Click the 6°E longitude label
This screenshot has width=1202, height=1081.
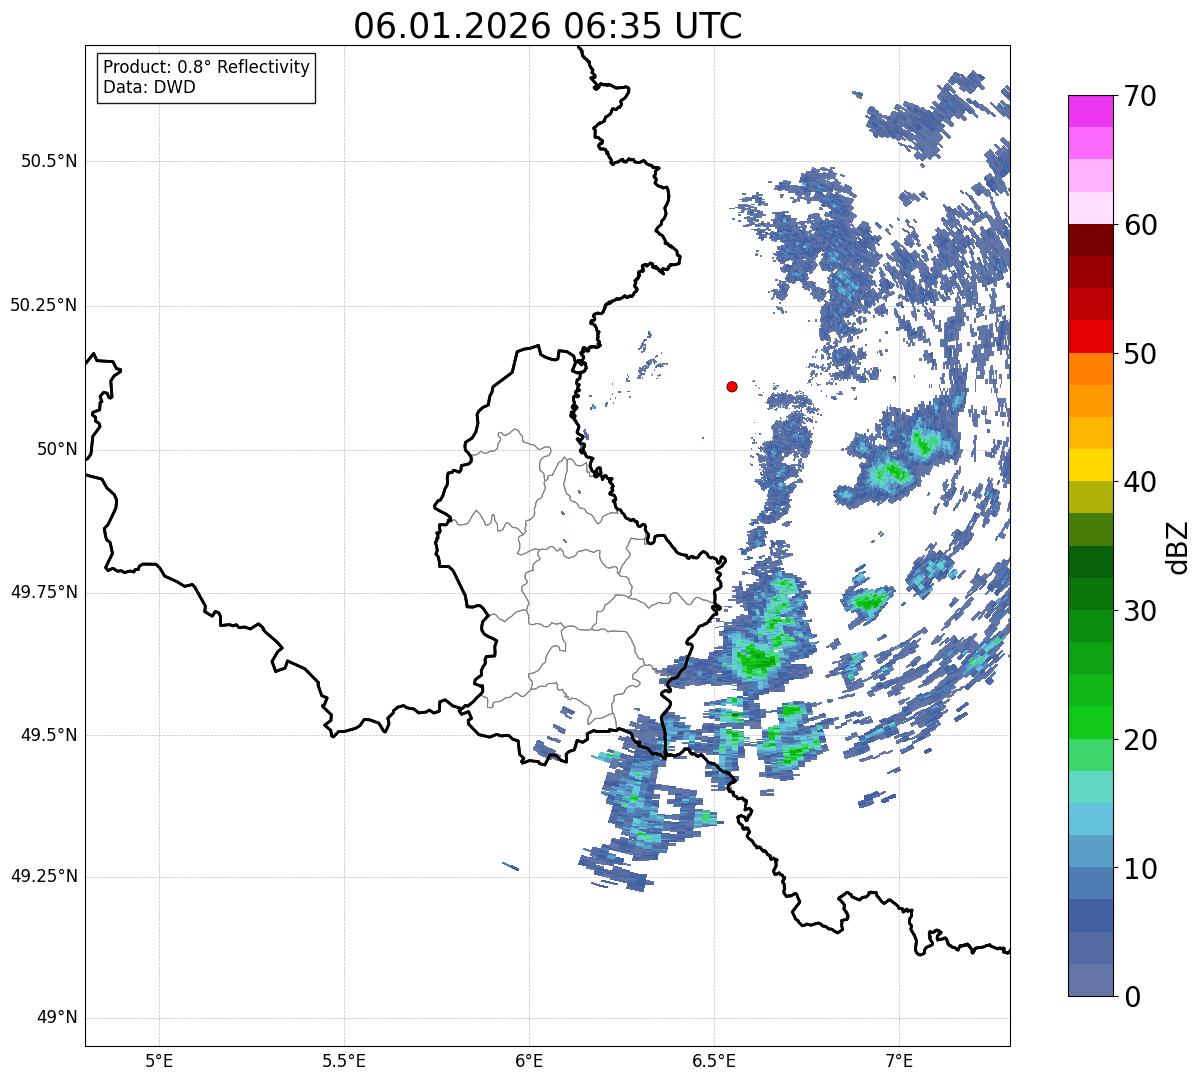(529, 1060)
